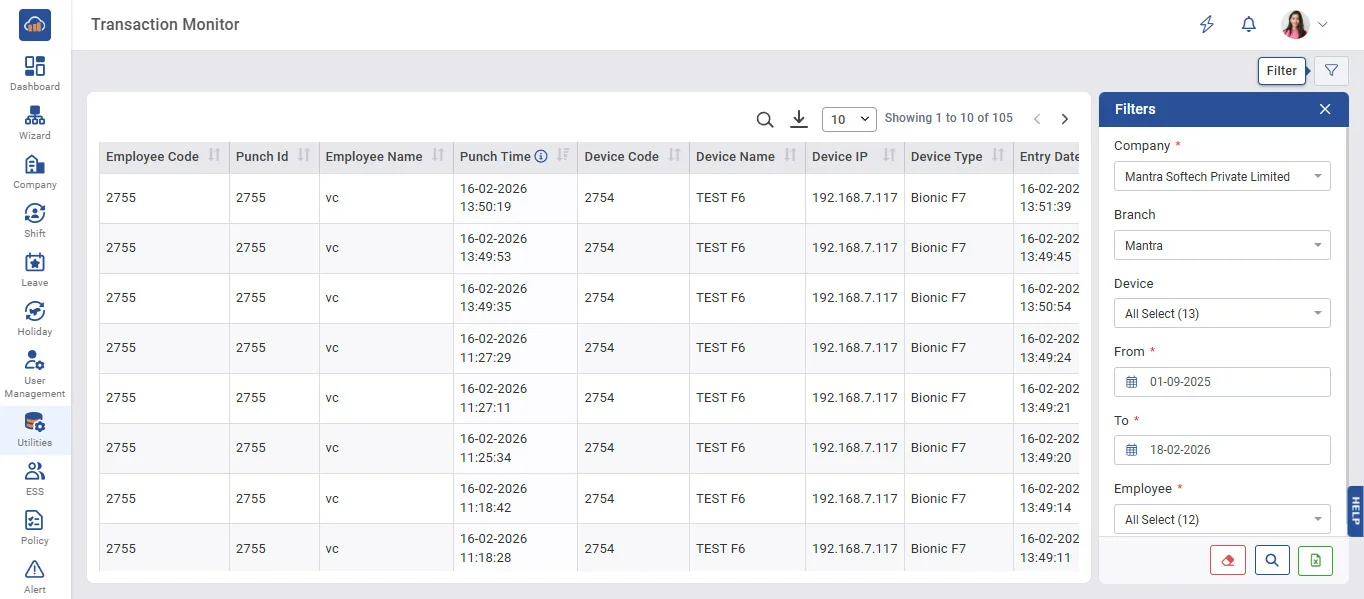Open rows per page dropdown
1364x599 pixels.
pos(848,120)
